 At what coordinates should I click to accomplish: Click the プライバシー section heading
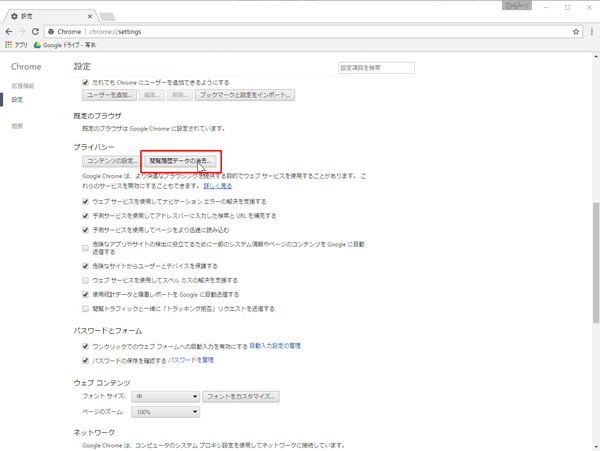tap(94, 147)
